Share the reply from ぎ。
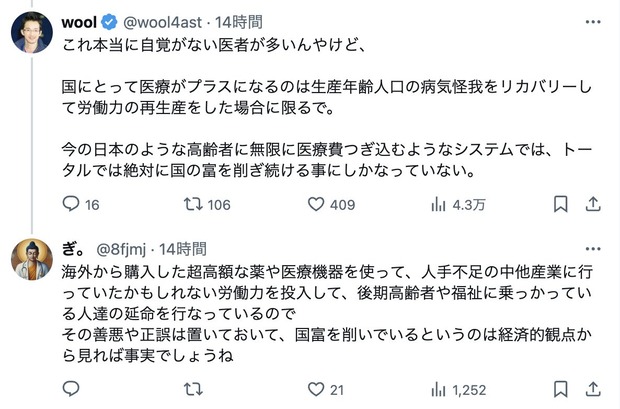This screenshot has height=409, width=620. pos(592,389)
